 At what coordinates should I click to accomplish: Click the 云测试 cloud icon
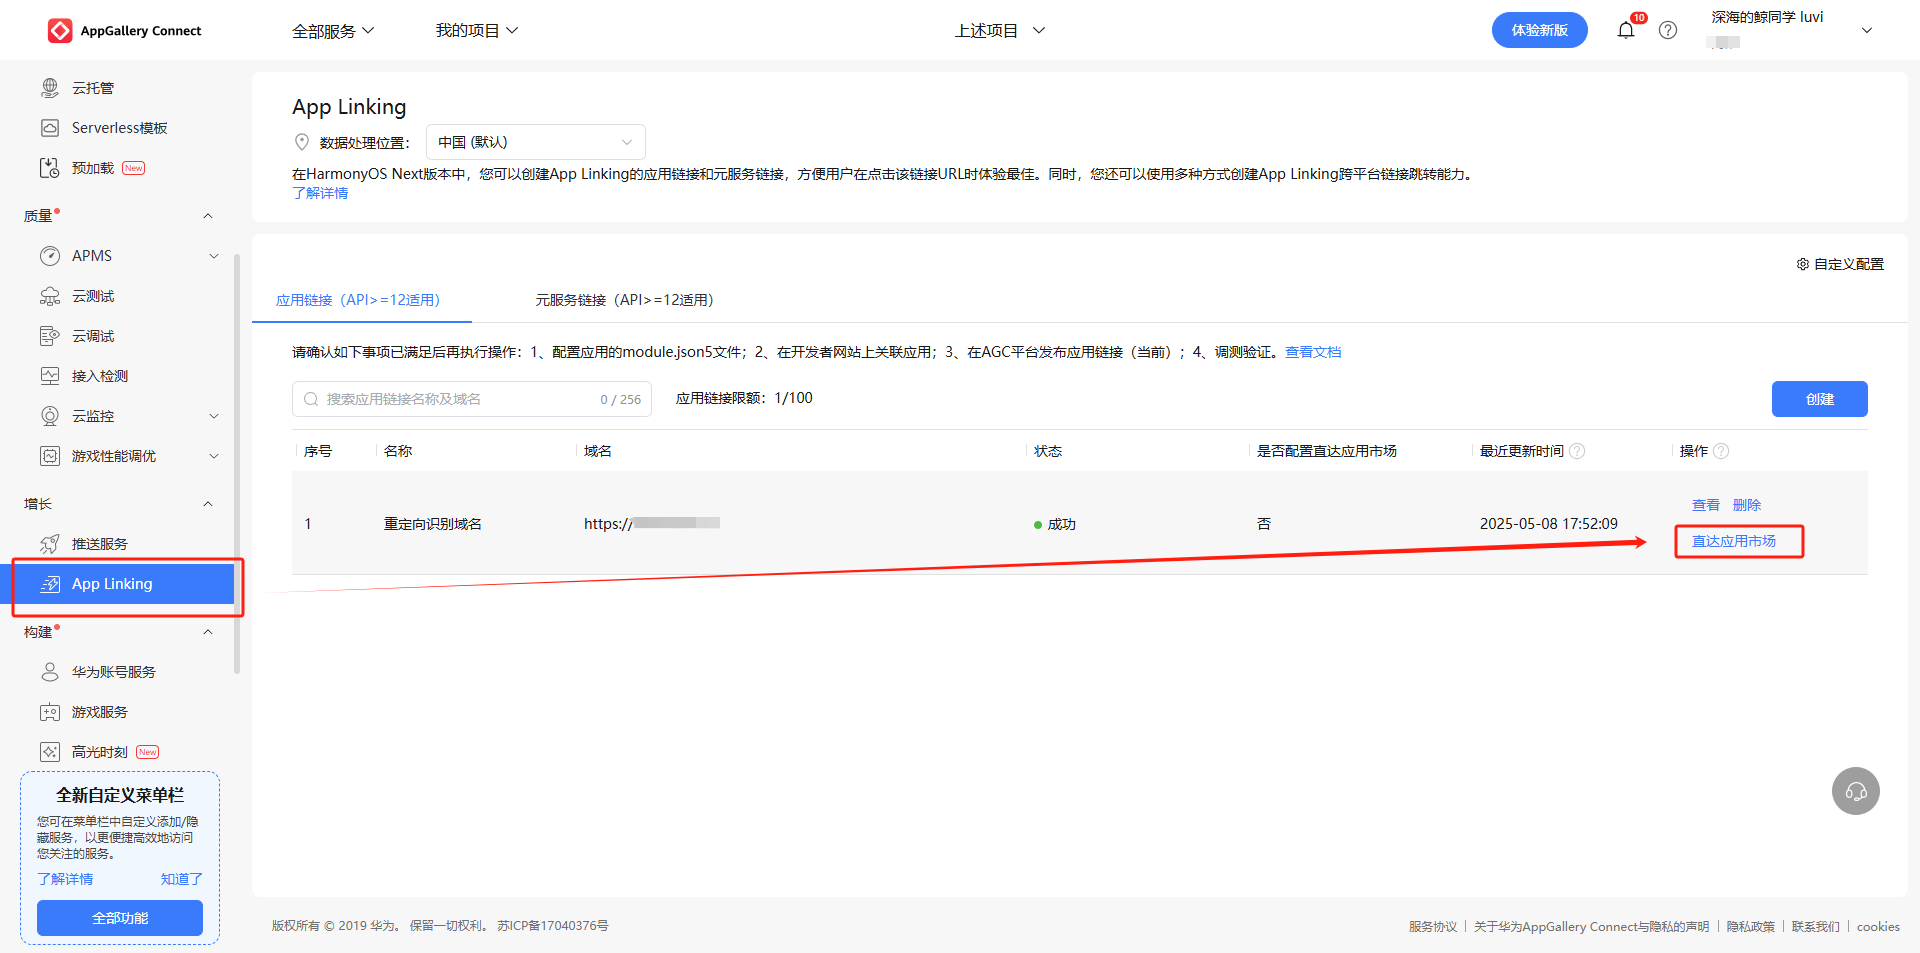pyautogui.click(x=50, y=296)
